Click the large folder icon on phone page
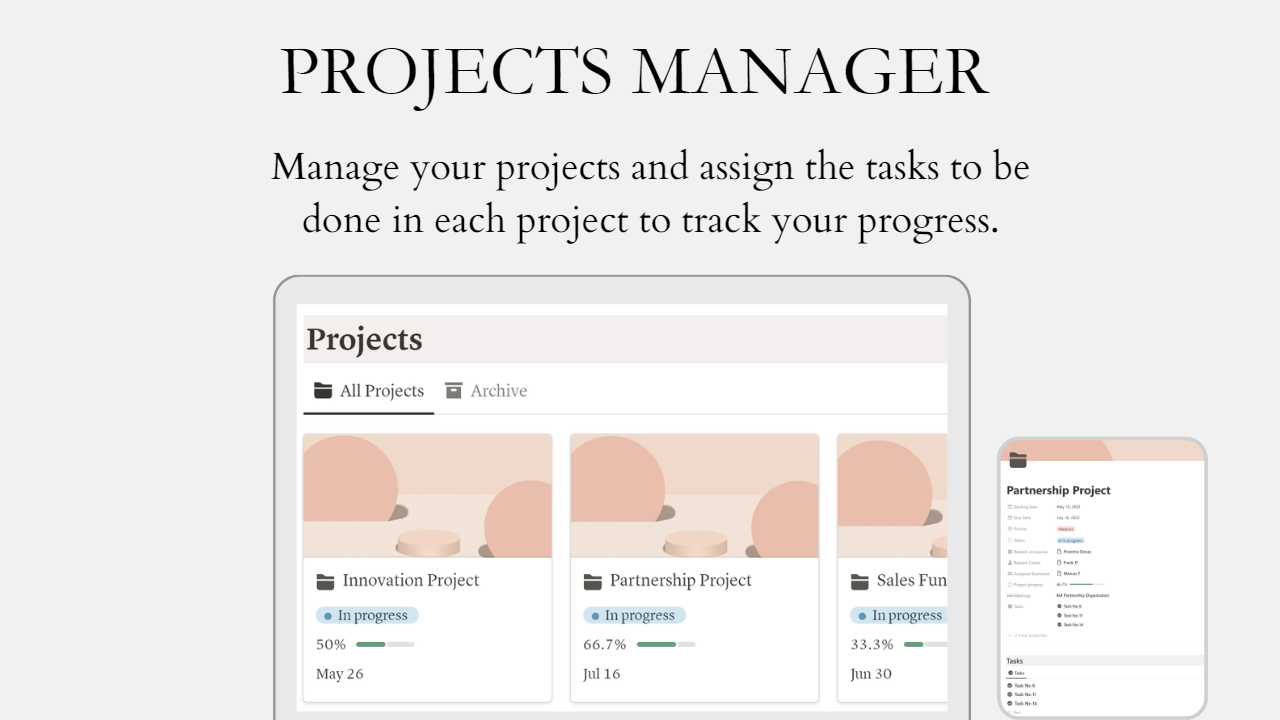Screen dimensions: 1280x720 1018,459
